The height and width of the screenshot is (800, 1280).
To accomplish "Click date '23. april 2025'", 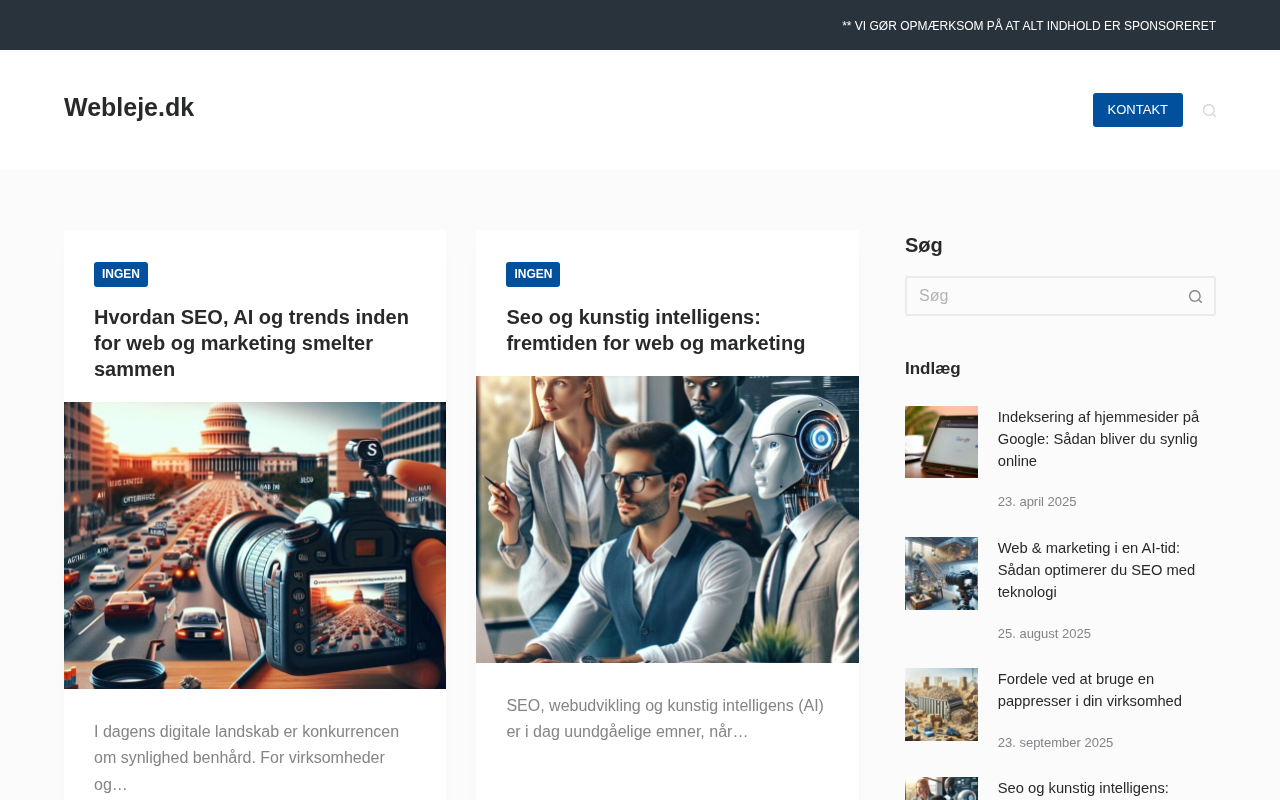I will (x=1037, y=502).
